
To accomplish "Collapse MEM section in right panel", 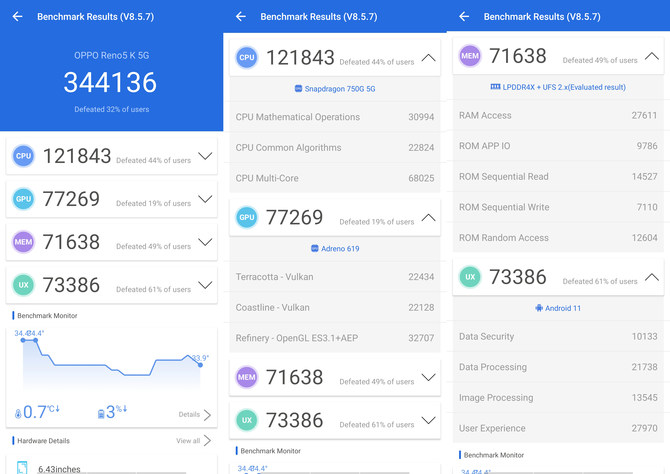I will pos(652,56).
